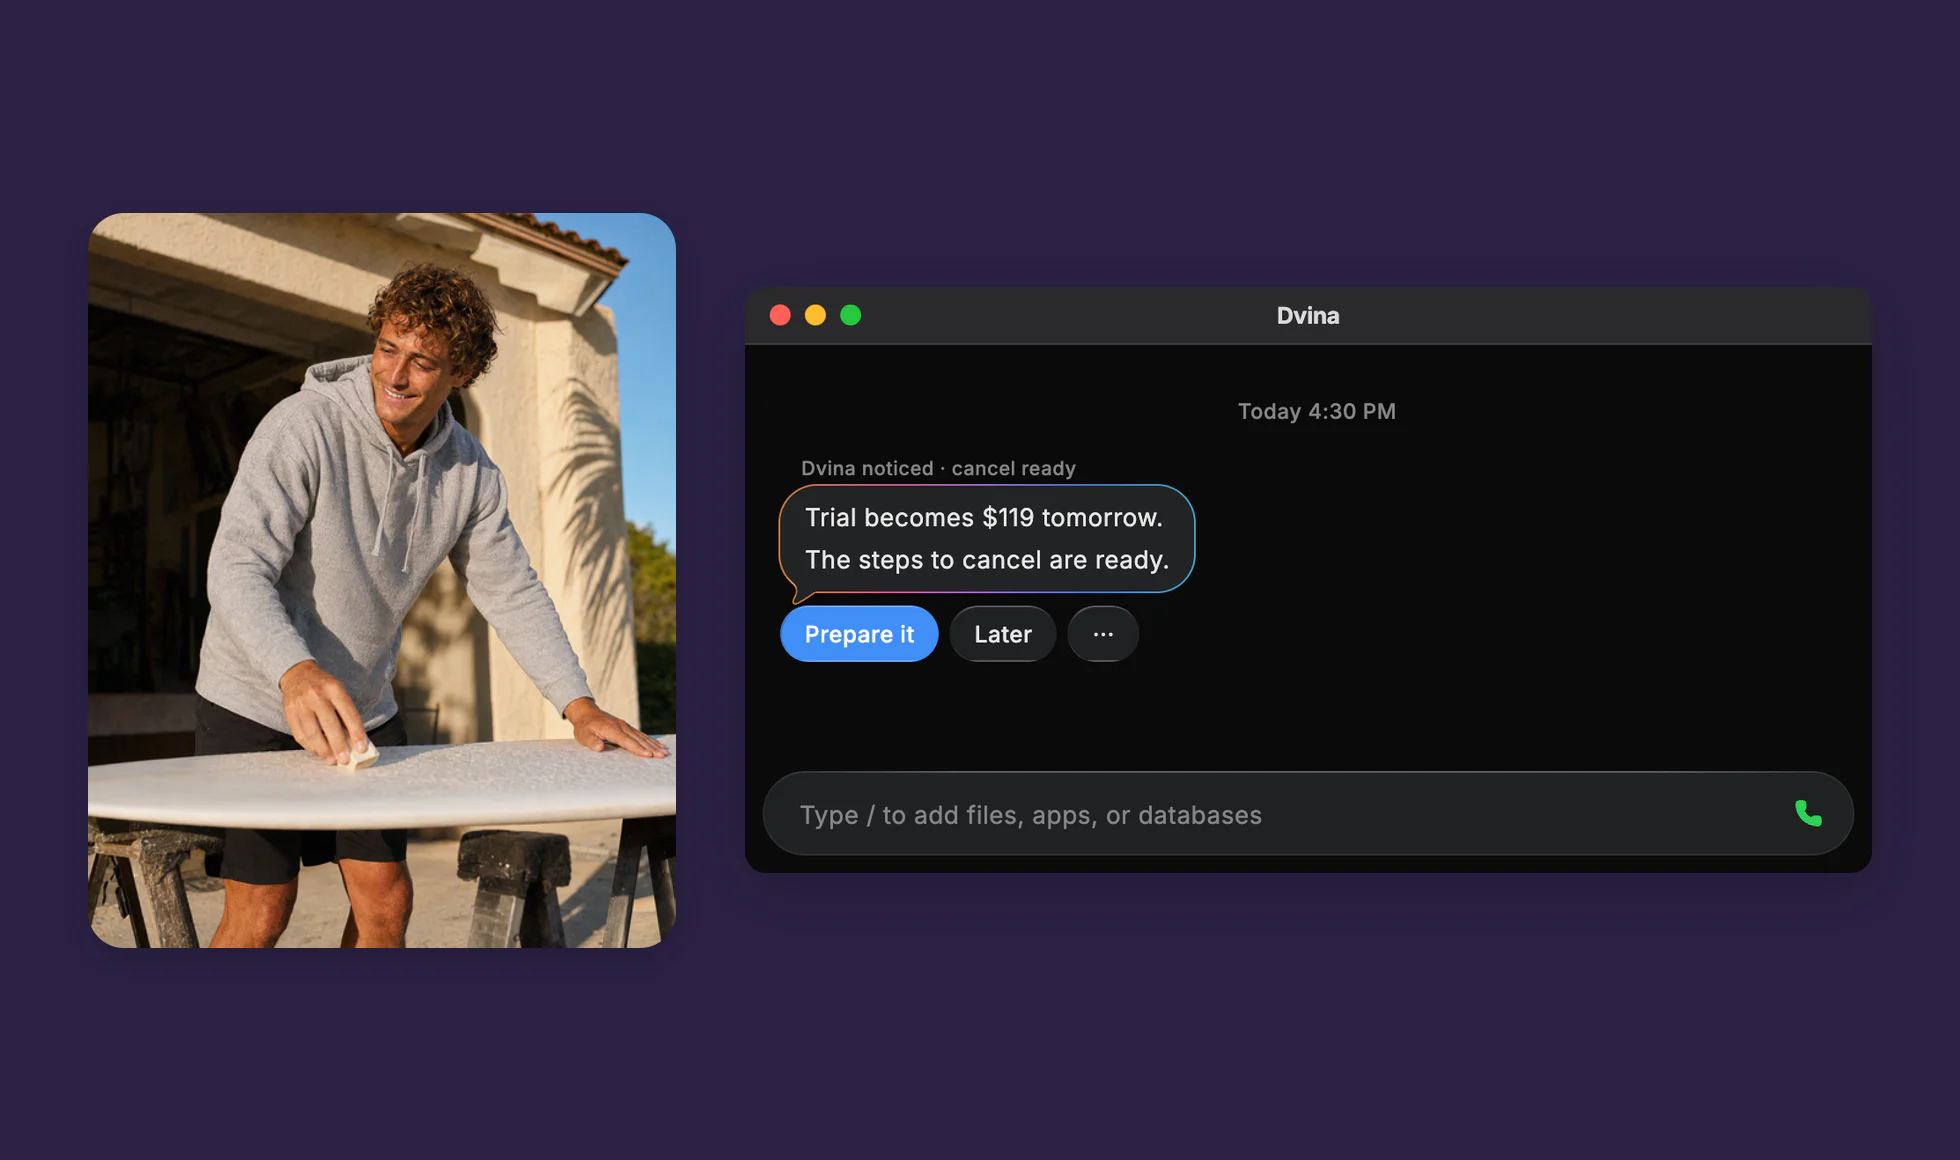Click the 'Today 4:30 PM' timestamp
Image resolution: width=1960 pixels, height=1160 pixels.
(x=1316, y=412)
